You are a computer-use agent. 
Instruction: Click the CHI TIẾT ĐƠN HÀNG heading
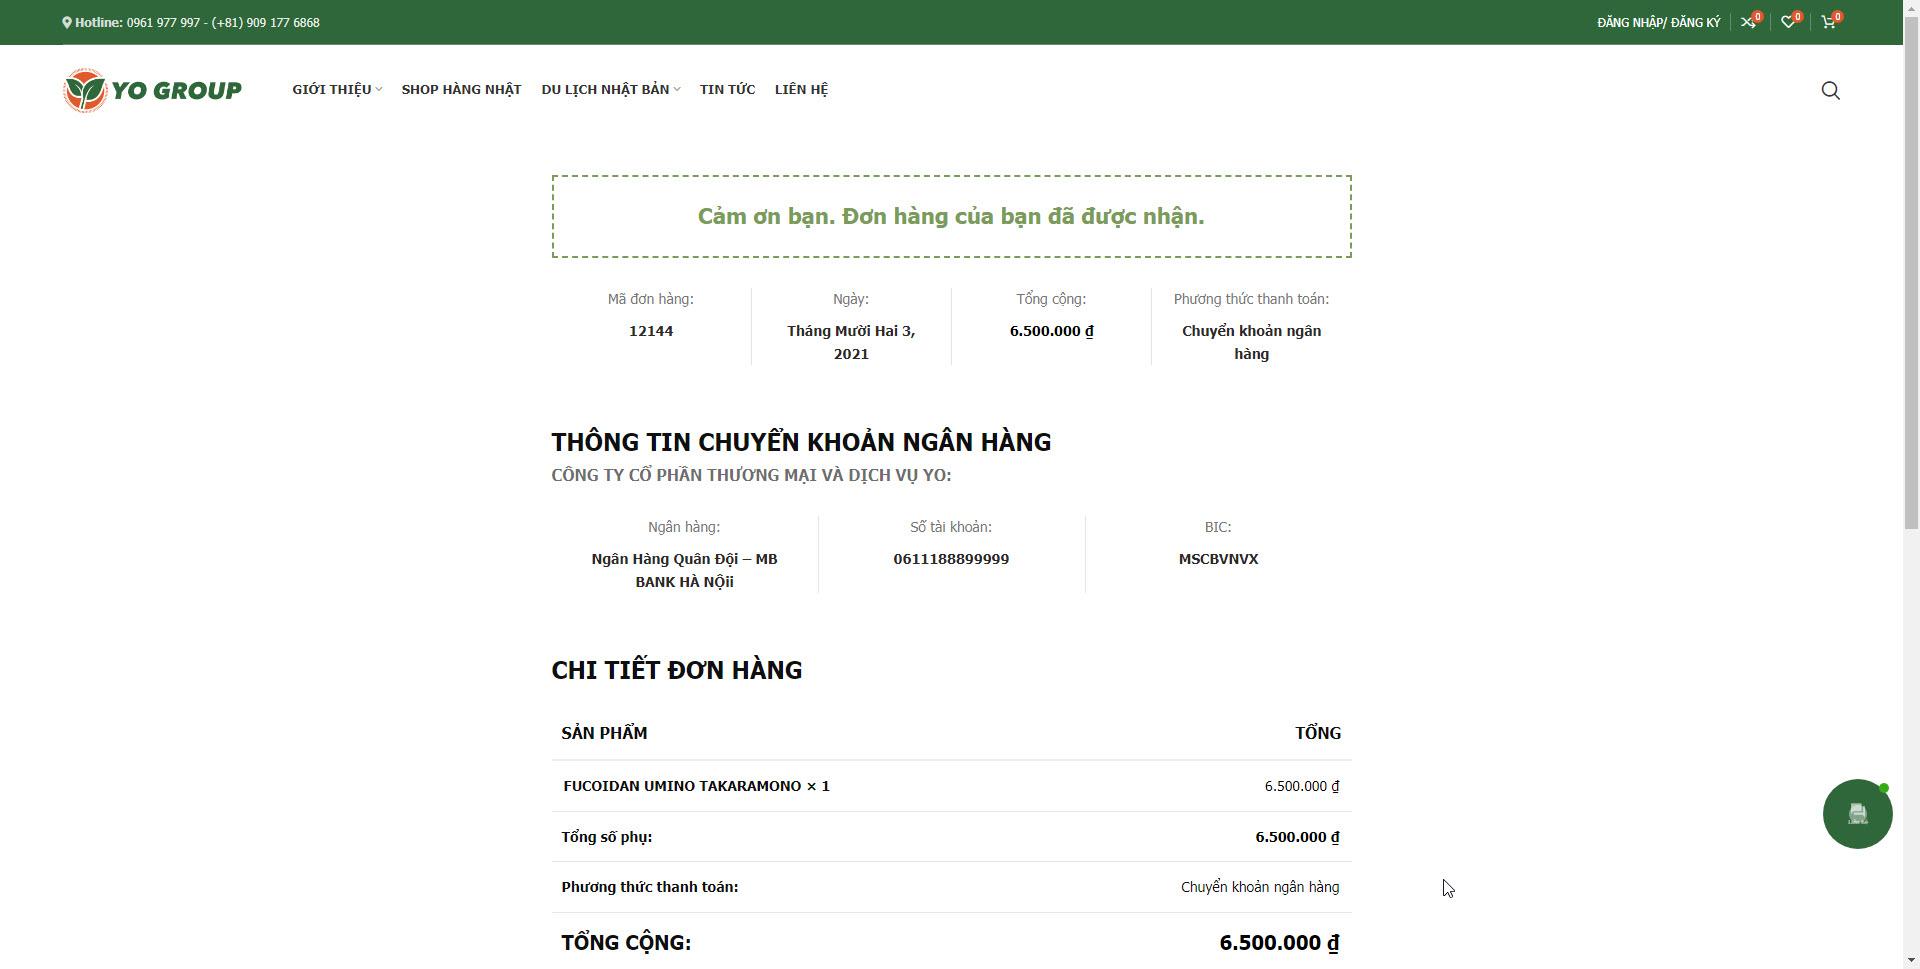(677, 670)
